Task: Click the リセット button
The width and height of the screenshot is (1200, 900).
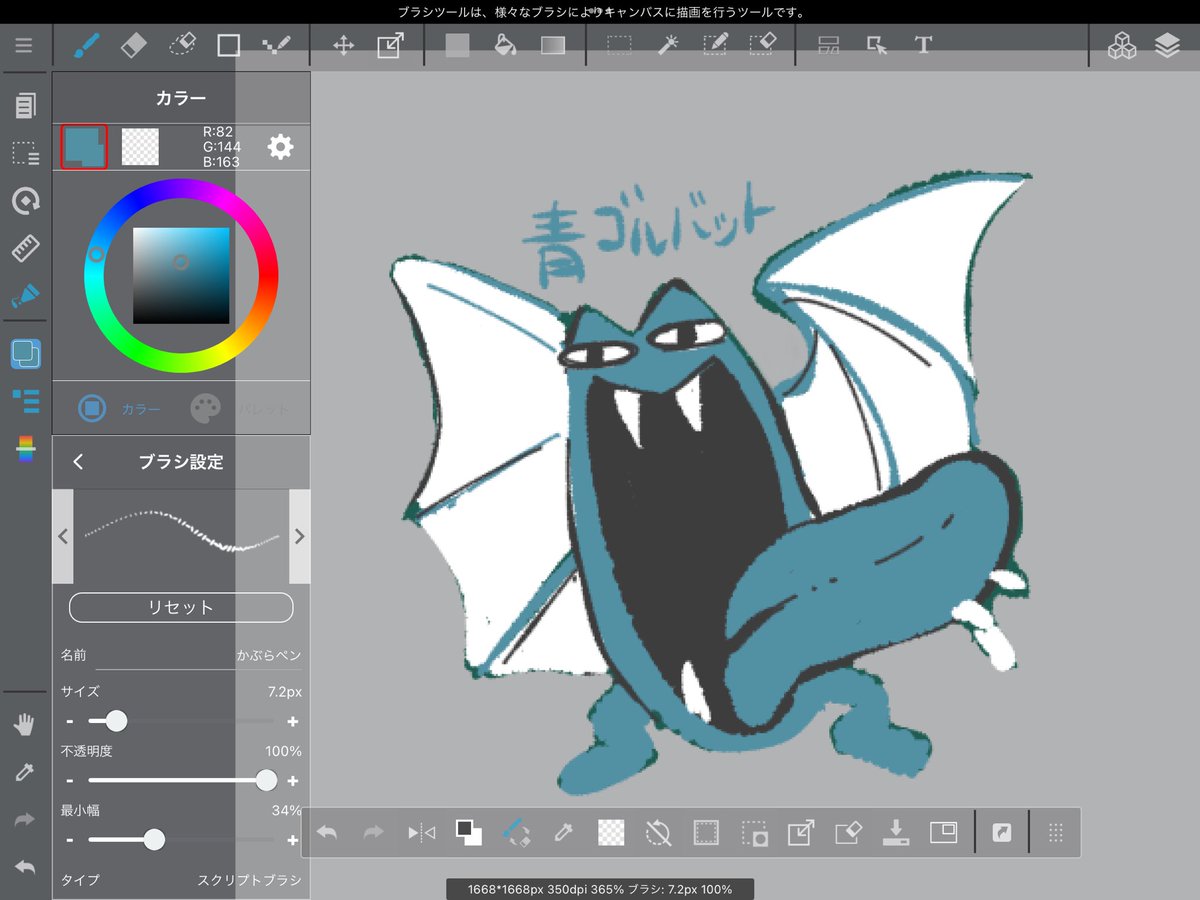Action: (x=181, y=607)
